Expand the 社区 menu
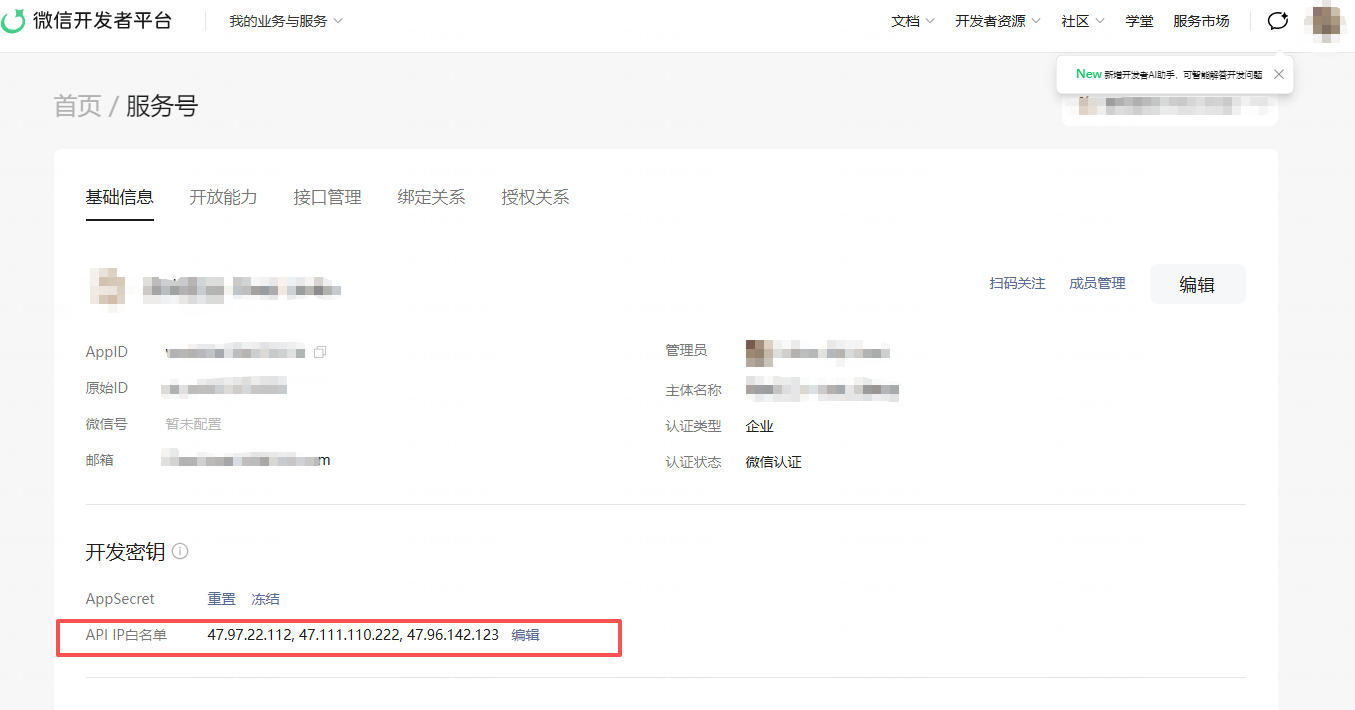The width and height of the screenshot is (1355, 710). [1083, 21]
